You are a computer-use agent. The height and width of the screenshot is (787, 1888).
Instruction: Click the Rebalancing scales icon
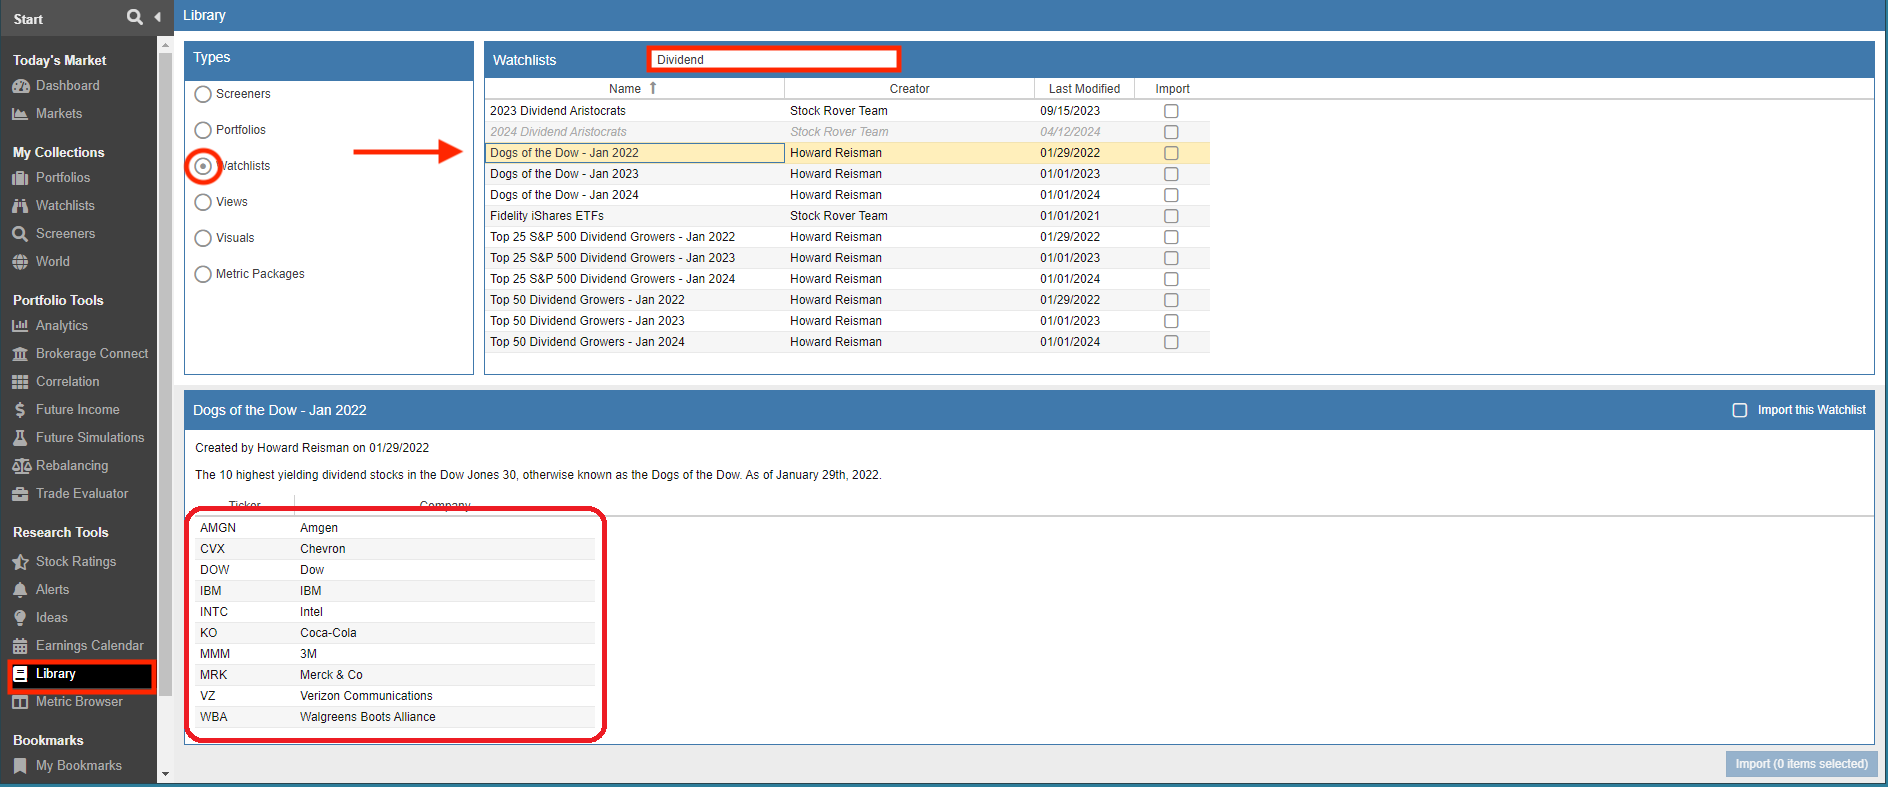click(21, 466)
